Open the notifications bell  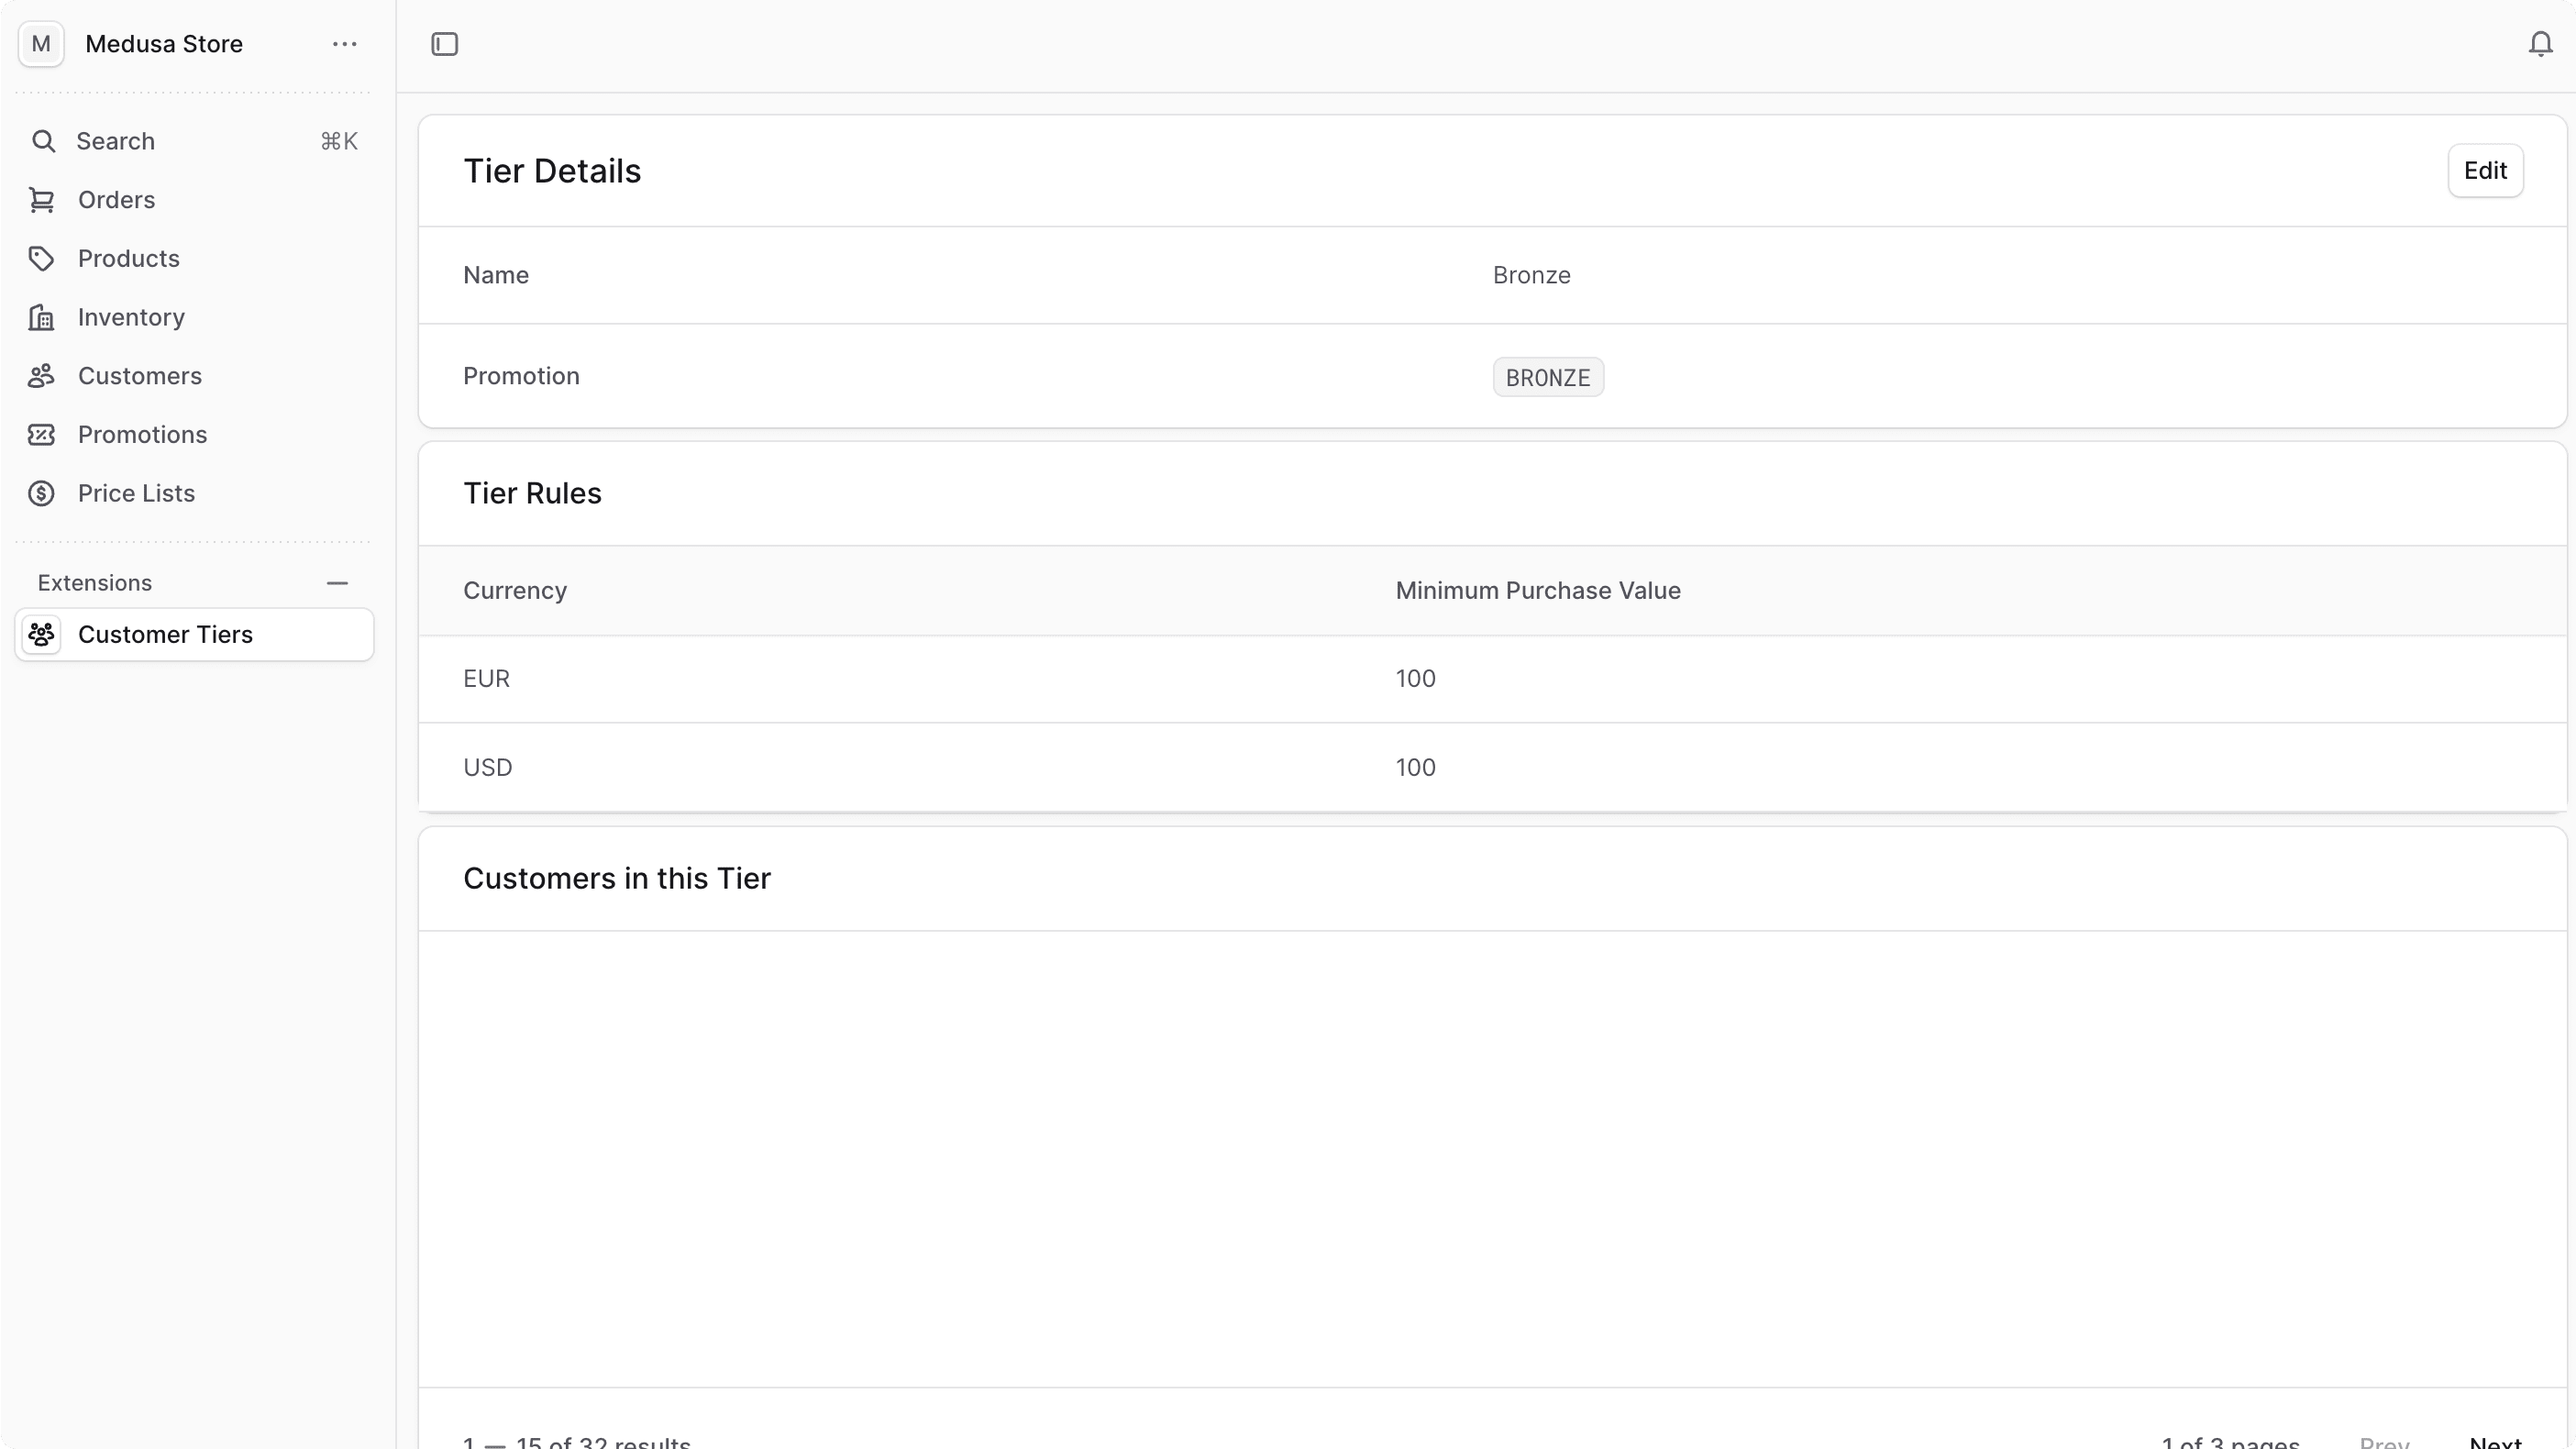coord(2538,44)
